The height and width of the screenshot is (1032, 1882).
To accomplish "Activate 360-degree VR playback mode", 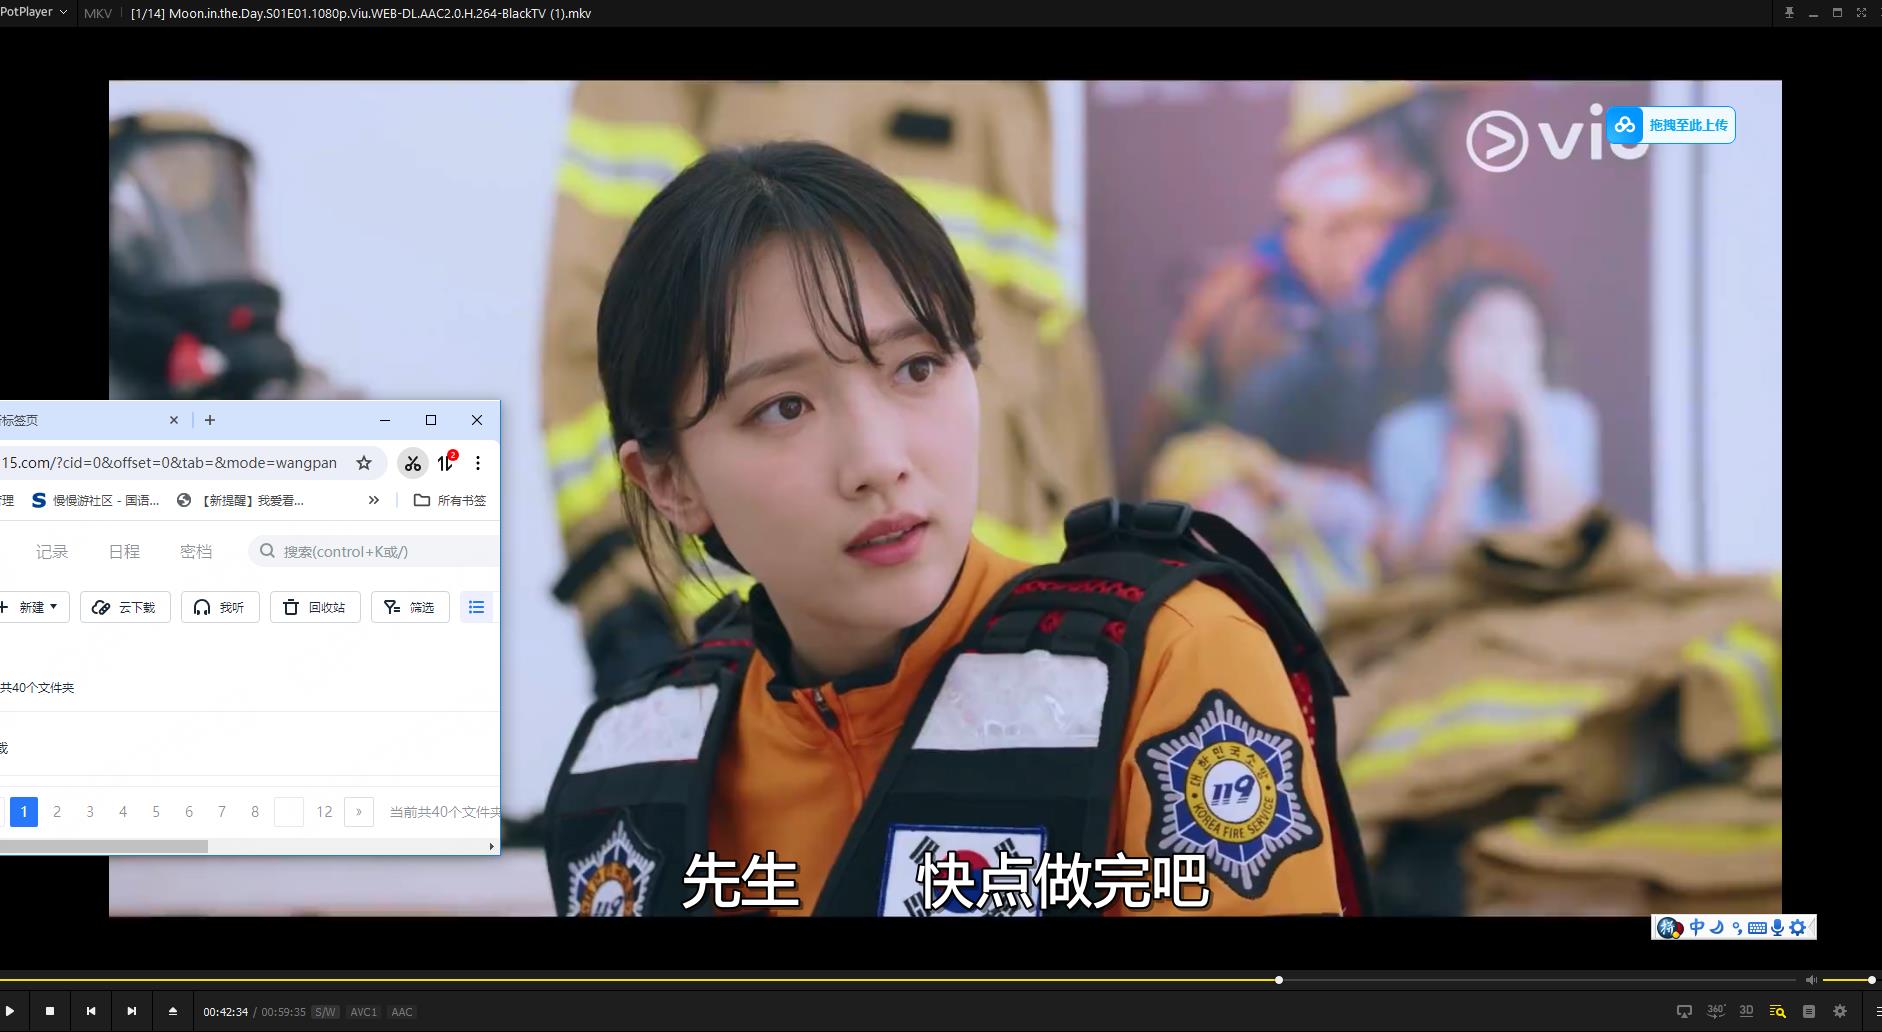I will tap(1715, 1011).
